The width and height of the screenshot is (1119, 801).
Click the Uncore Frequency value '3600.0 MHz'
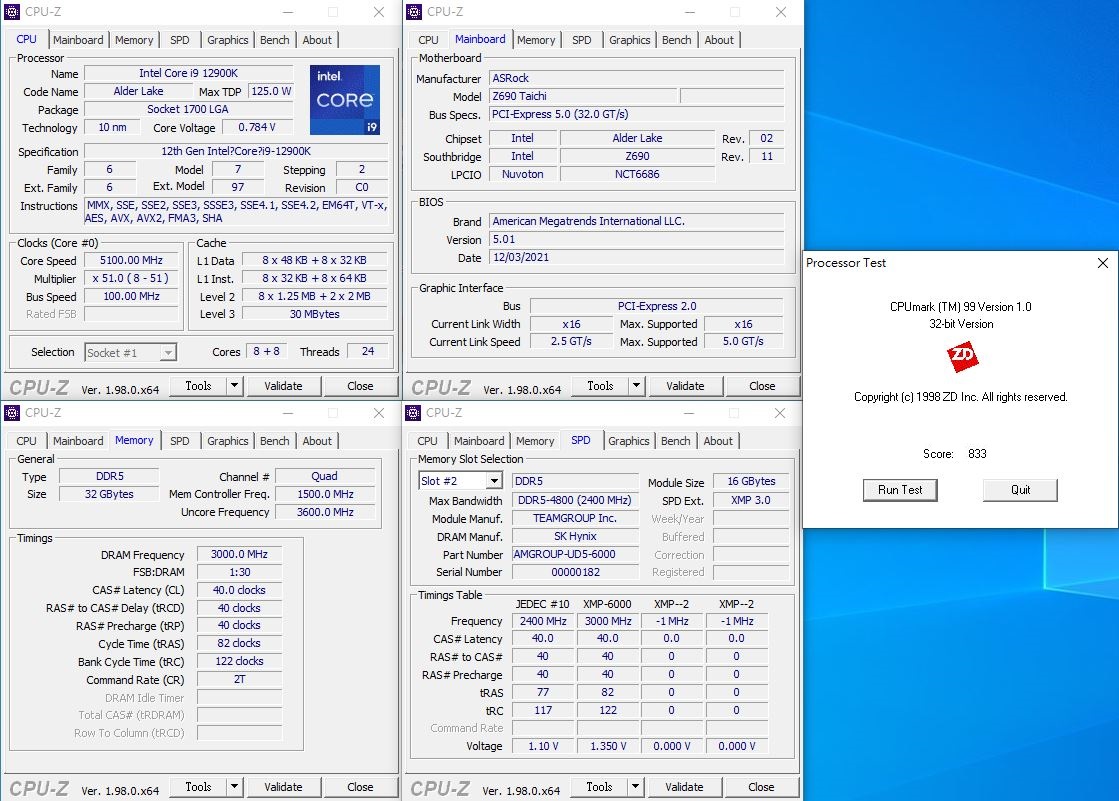tap(325, 512)
